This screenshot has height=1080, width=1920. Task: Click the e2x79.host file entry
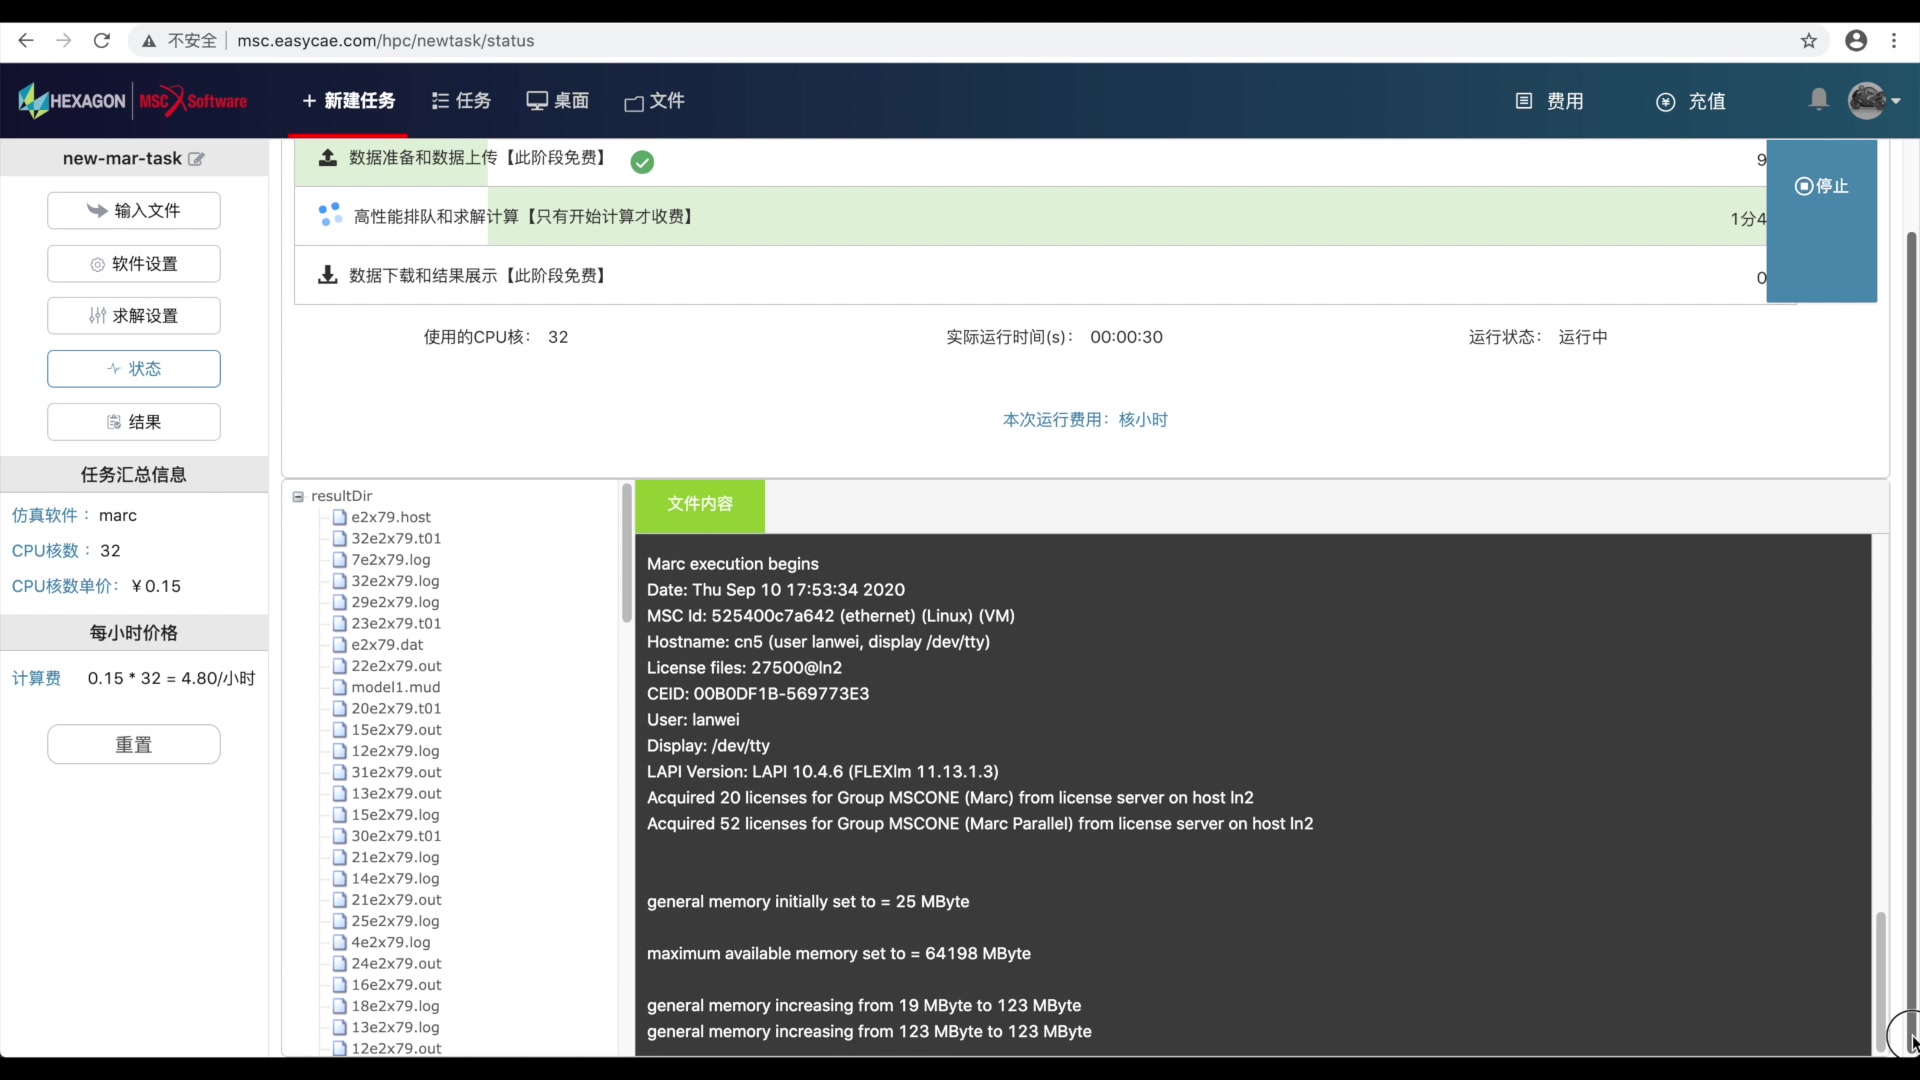click(390, 516)
